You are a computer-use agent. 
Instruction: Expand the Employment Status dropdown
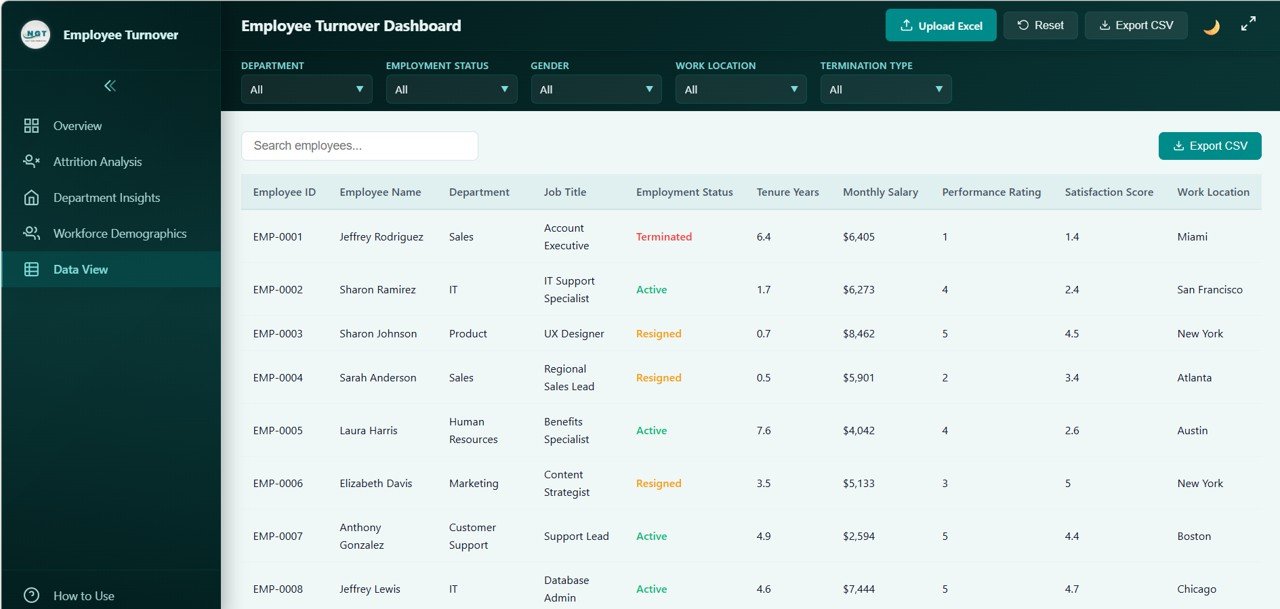[x=451, y=88]
